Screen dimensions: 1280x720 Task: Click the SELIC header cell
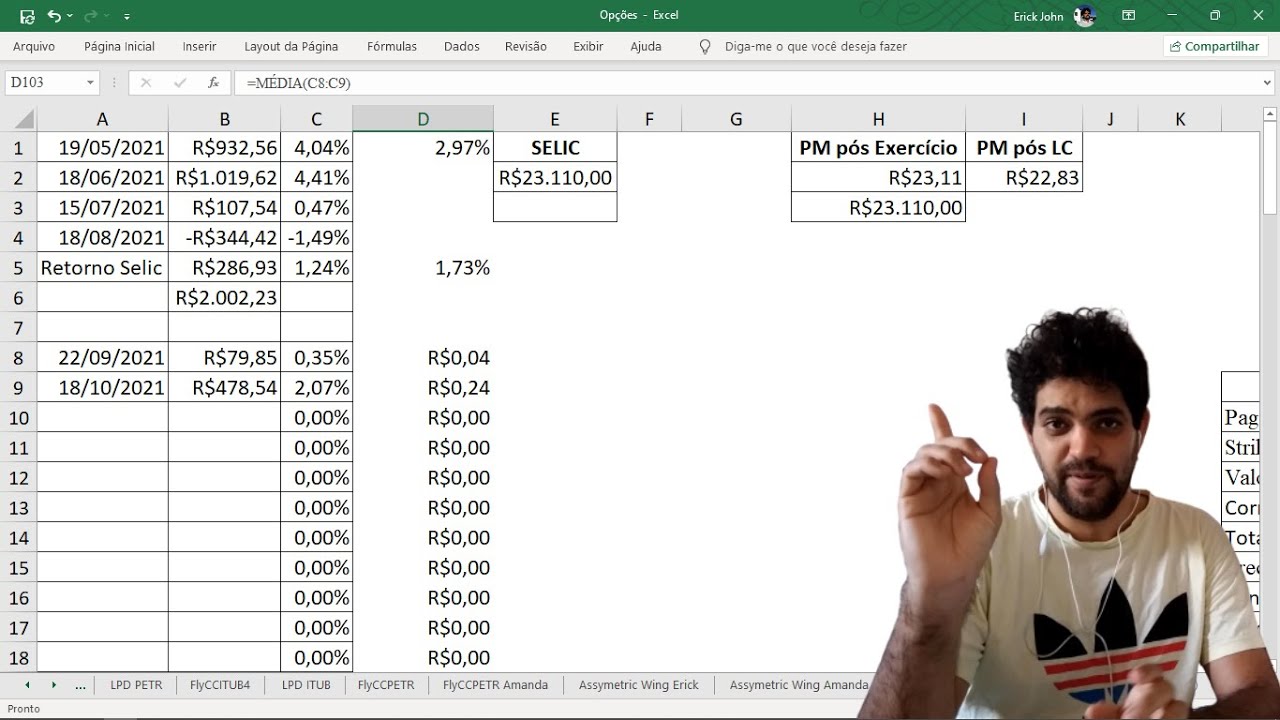[555, 148]
